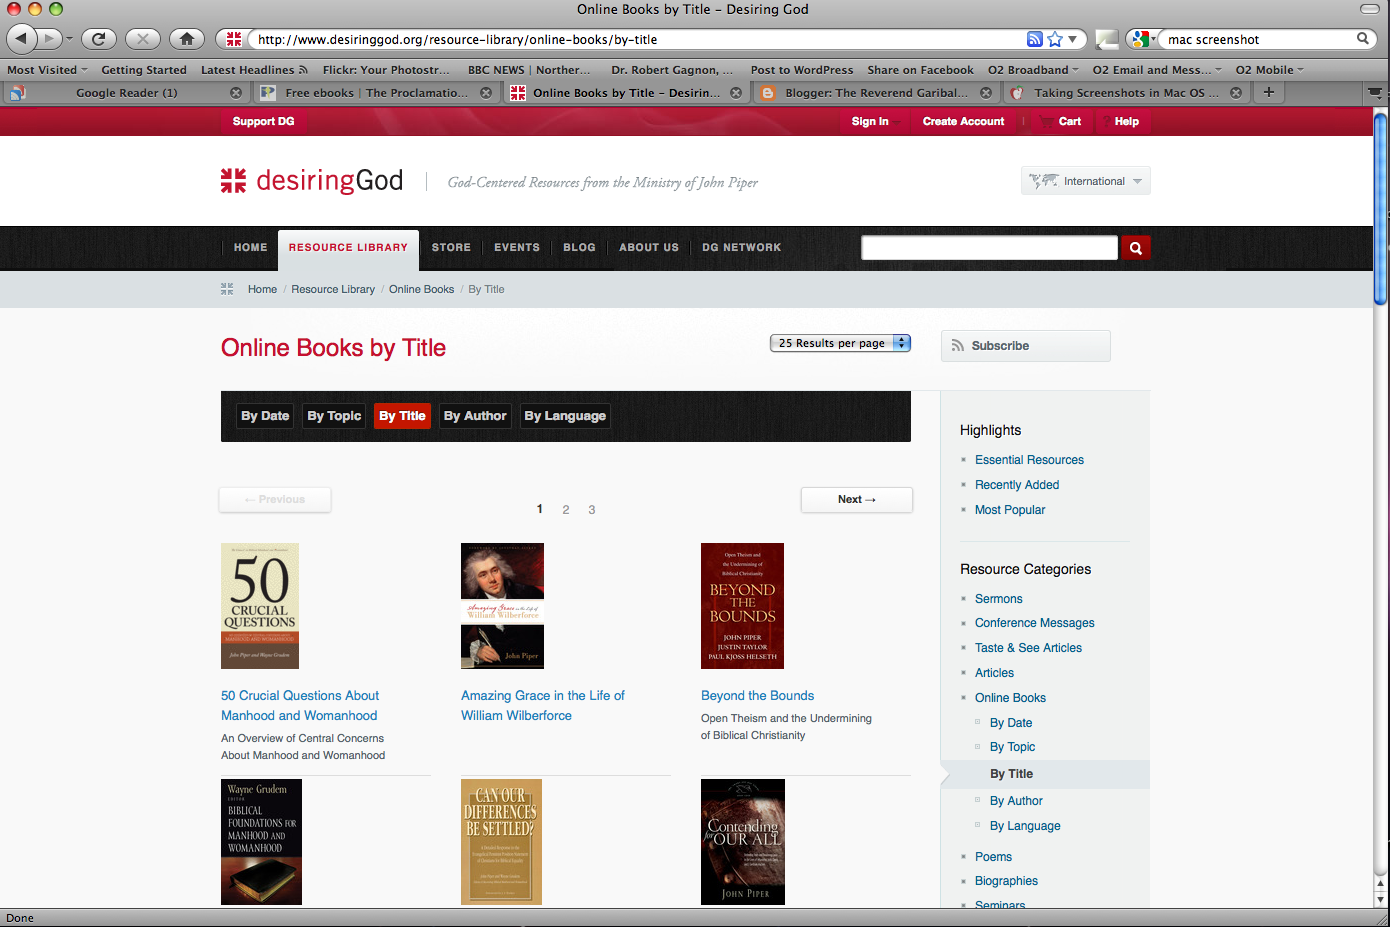Click the browser Back arrow button
Screen dimensions: 1390x927
pyautogui.click(x=21, y=39)
